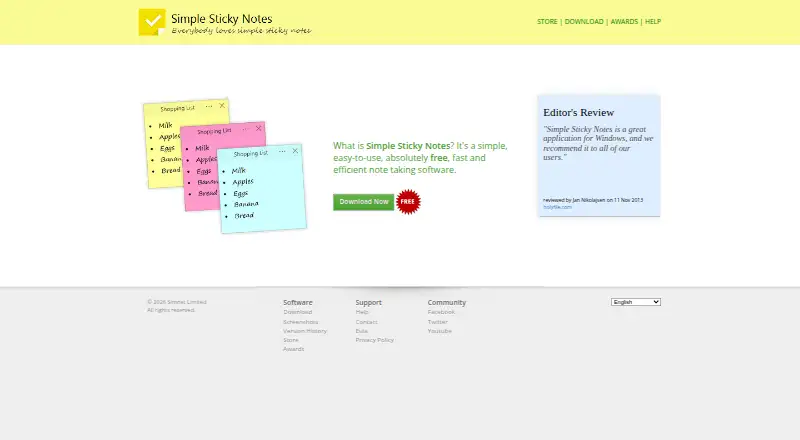Open the Contact link in footer
800x440 pixels.
pyautogui.click(x=366, y=322)
